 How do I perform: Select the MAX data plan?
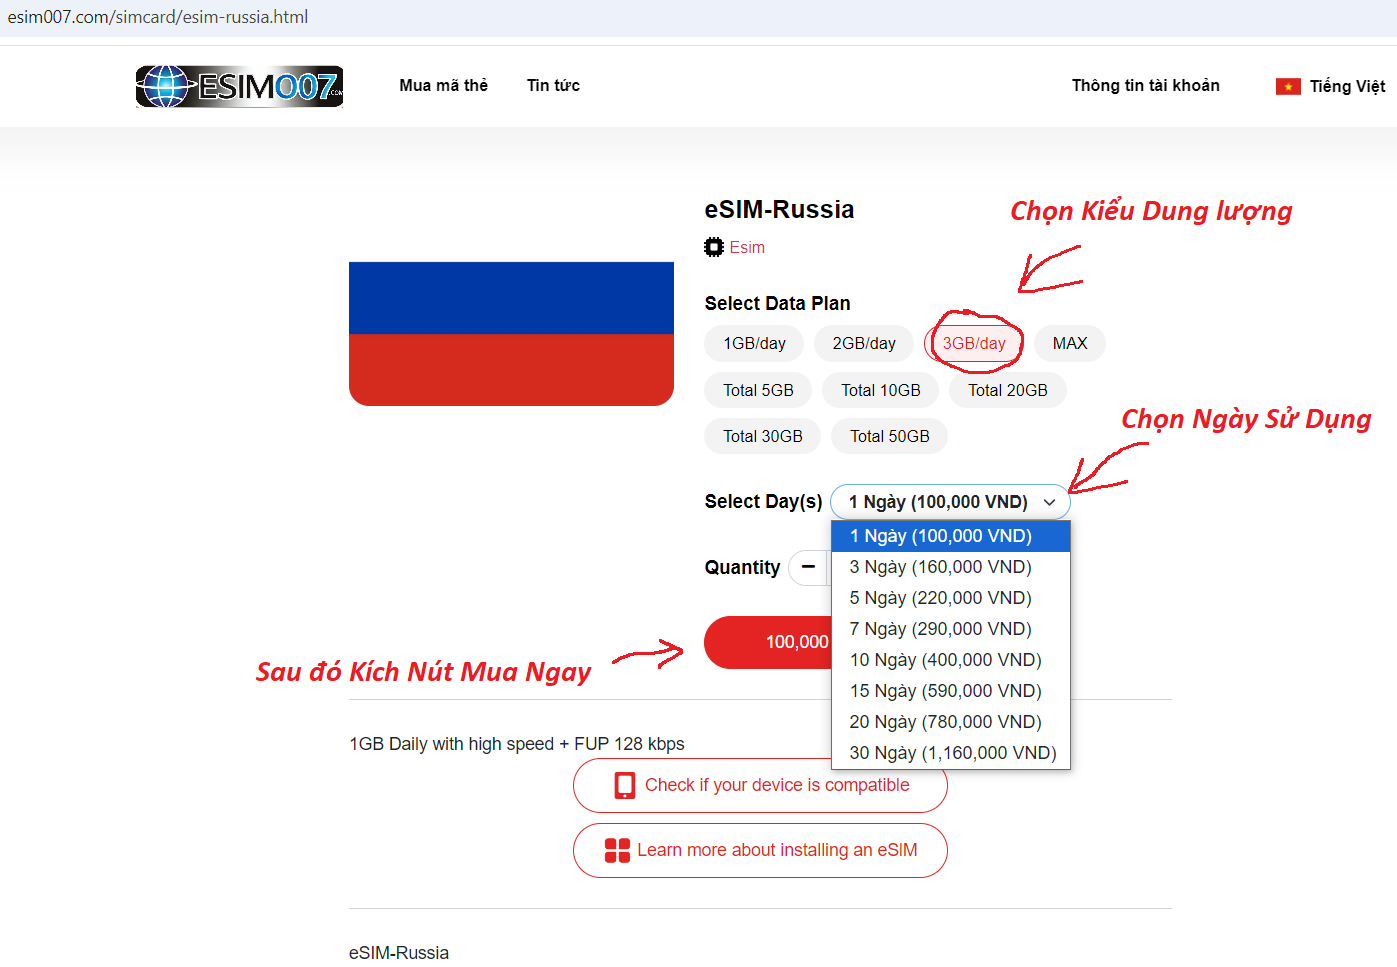coord(1070,343)
